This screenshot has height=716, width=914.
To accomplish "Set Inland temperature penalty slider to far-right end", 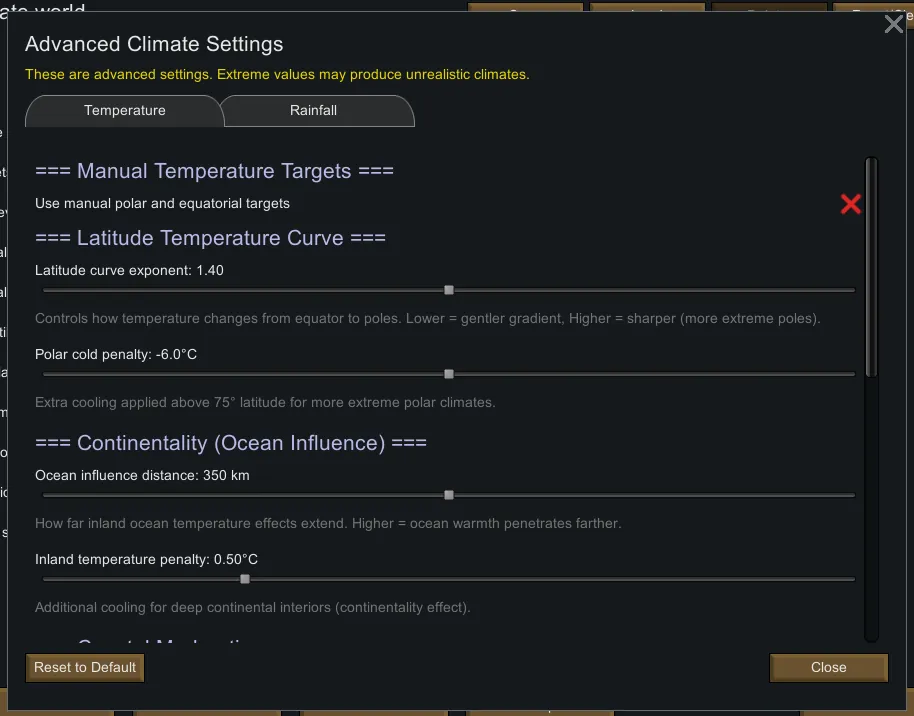I will coord(853,579).
